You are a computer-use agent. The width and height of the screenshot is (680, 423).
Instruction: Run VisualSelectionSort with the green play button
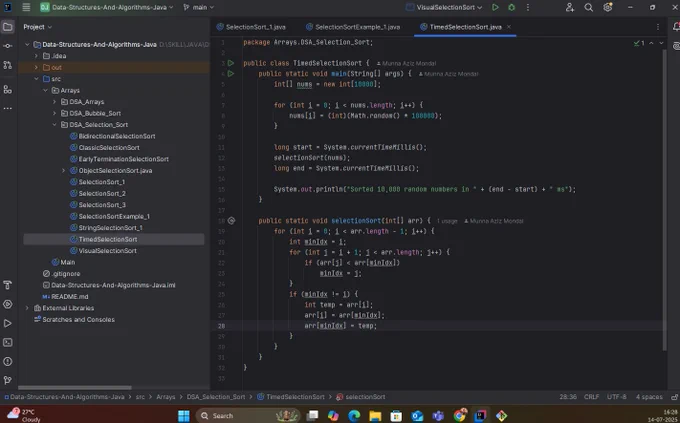coord(495,7)
